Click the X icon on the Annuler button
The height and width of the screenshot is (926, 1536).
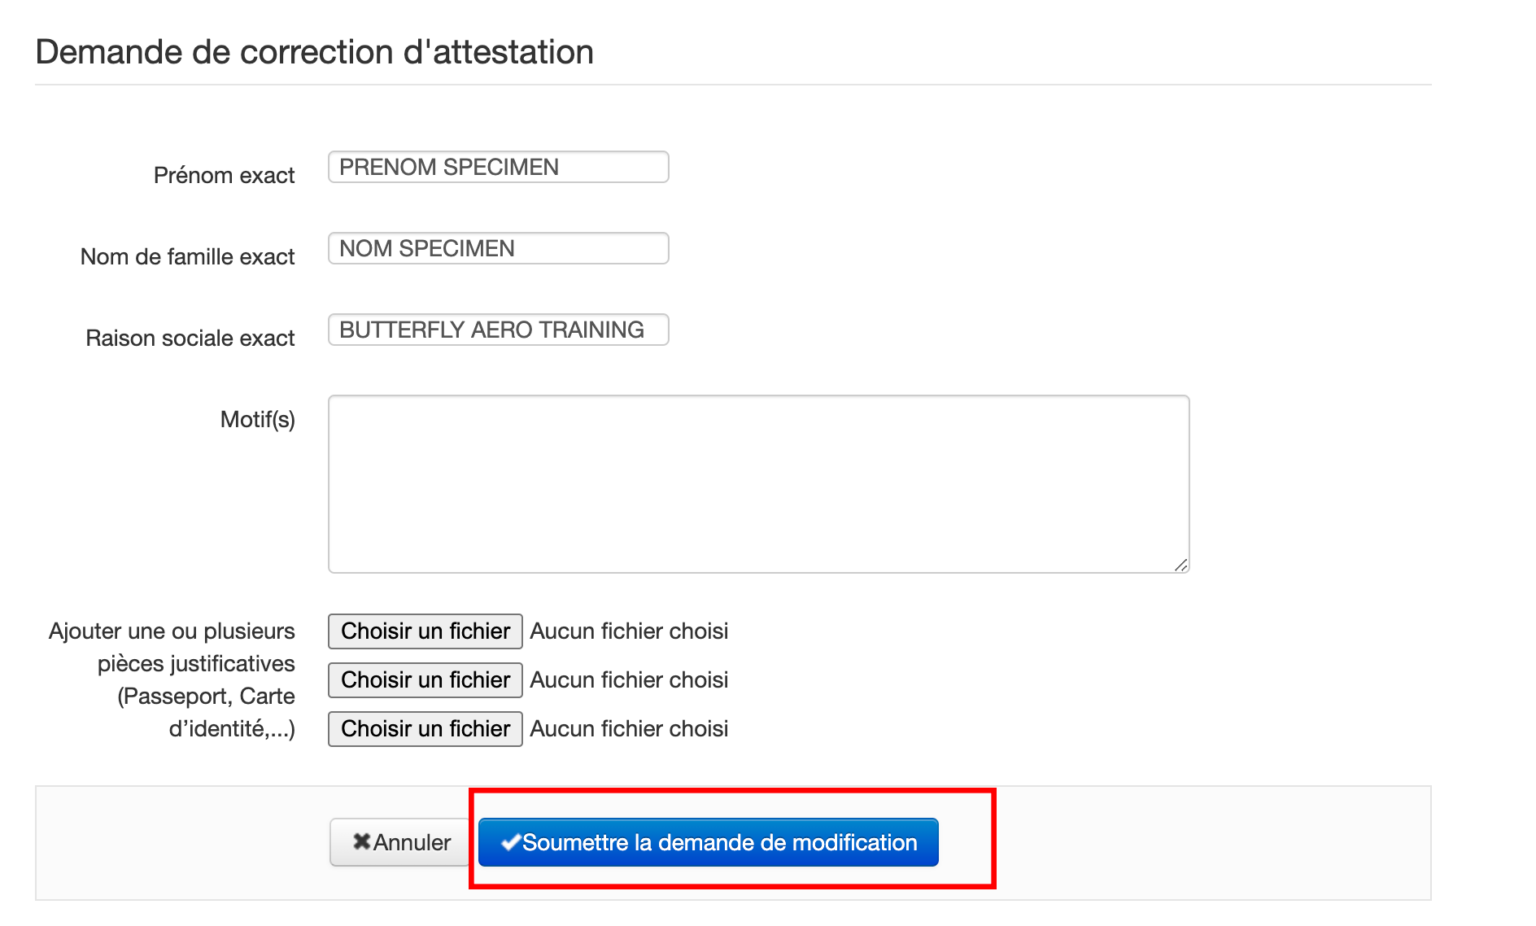(x=362, y=842)
